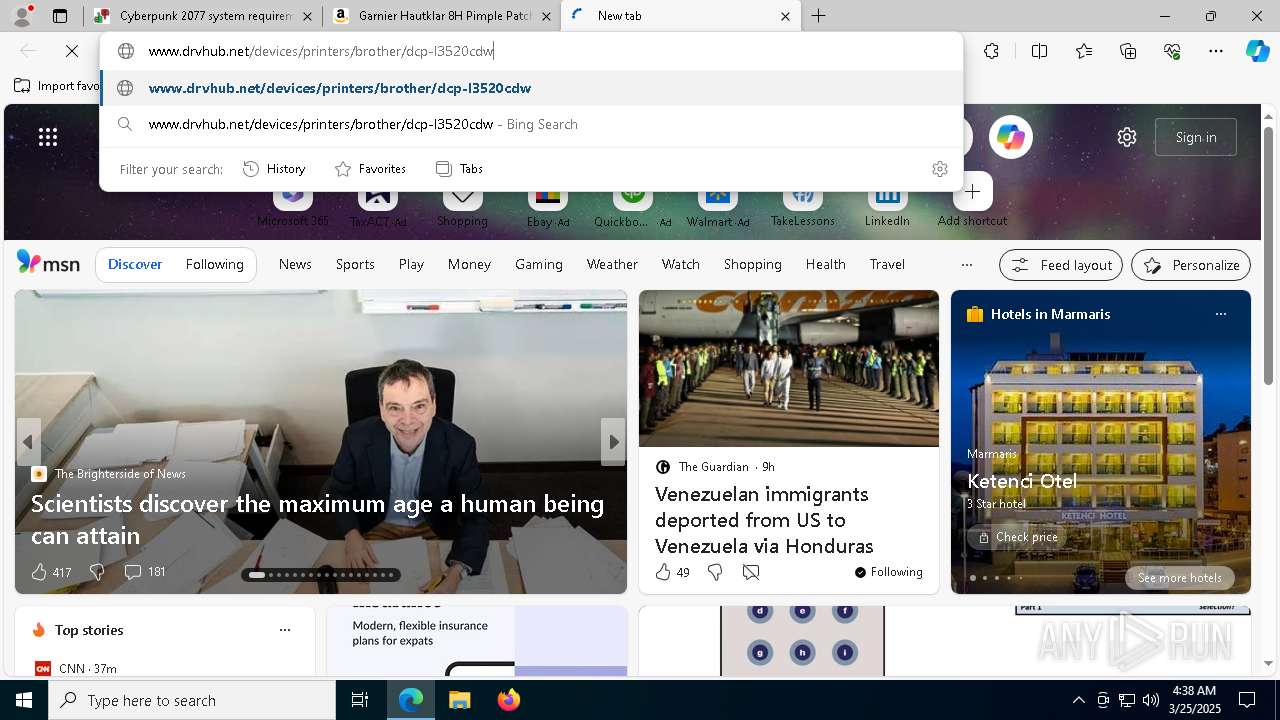
Task: Open the Walmart shortcut
Action: 718,206
